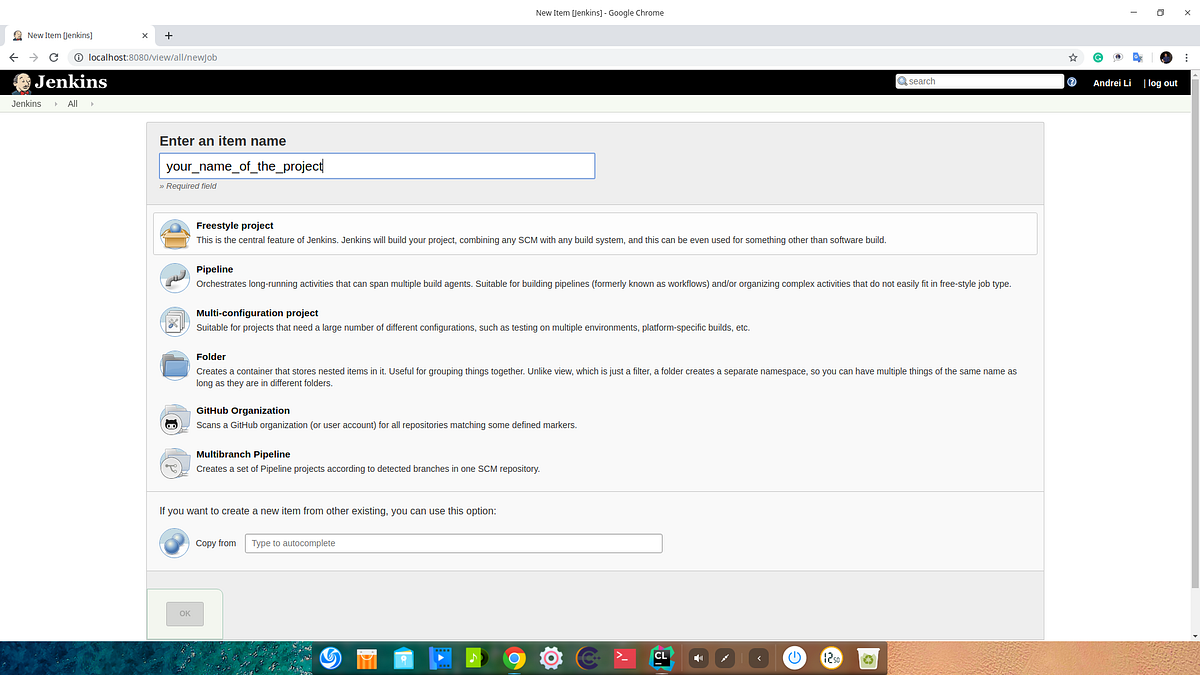Pick the Multi-configuration project icon

(x=175, y=321)
